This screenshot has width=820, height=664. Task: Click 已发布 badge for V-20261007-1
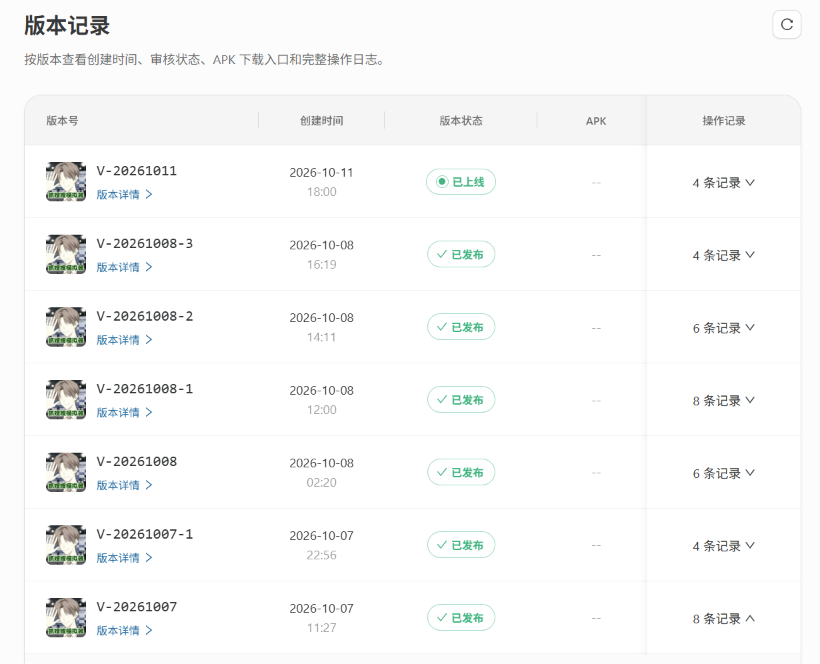[461, 545]
